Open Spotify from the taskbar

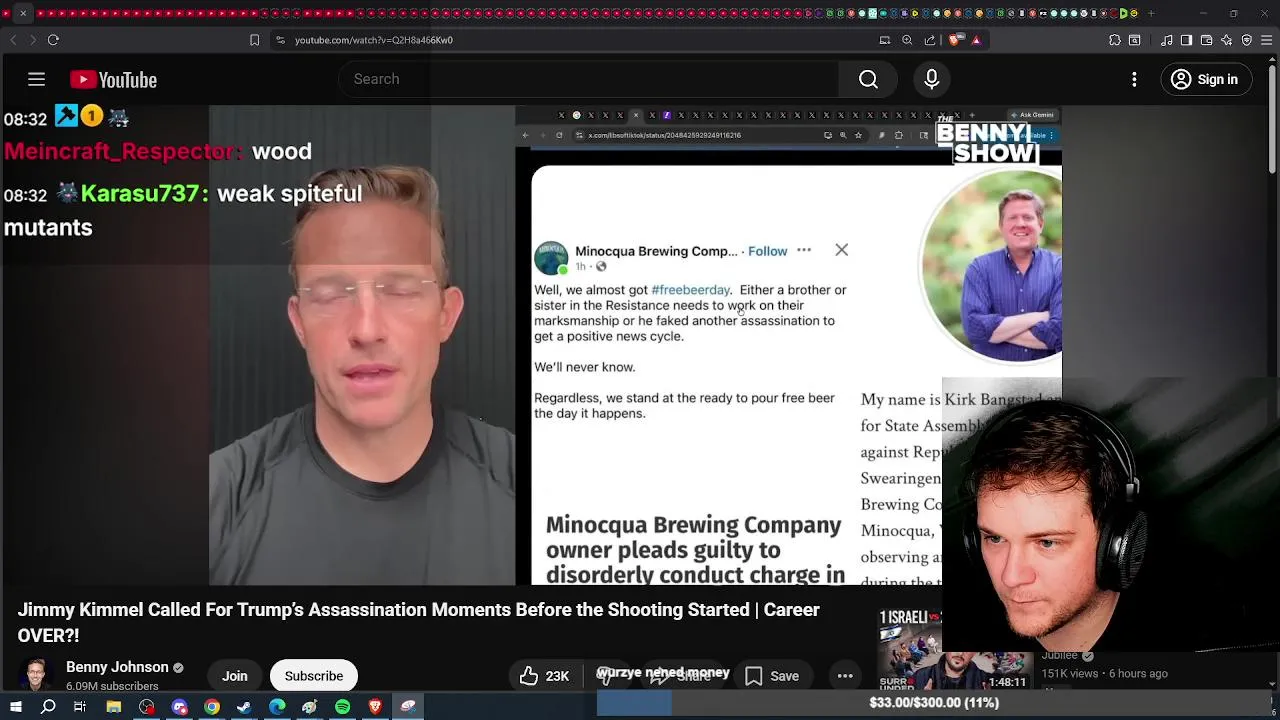click(x=343, y=707)
